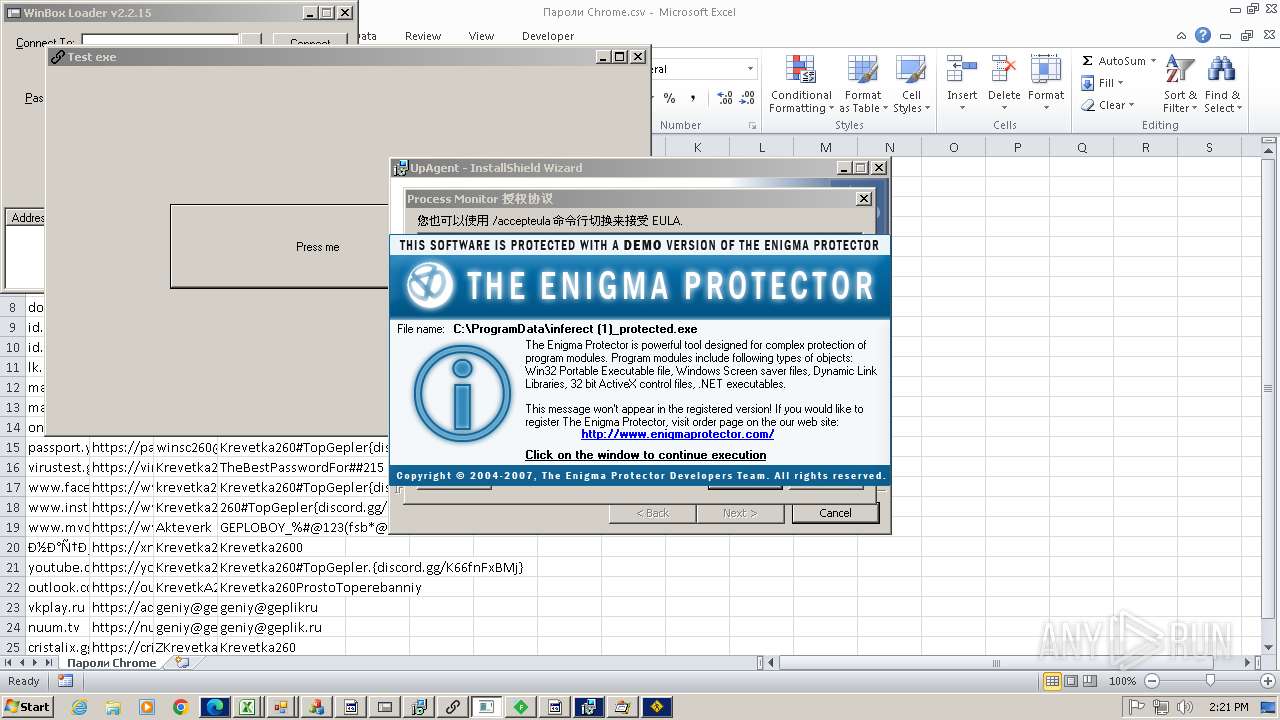Expand the Insert cells dropdown arrow

pyautogui.click(x=962, y=108)
